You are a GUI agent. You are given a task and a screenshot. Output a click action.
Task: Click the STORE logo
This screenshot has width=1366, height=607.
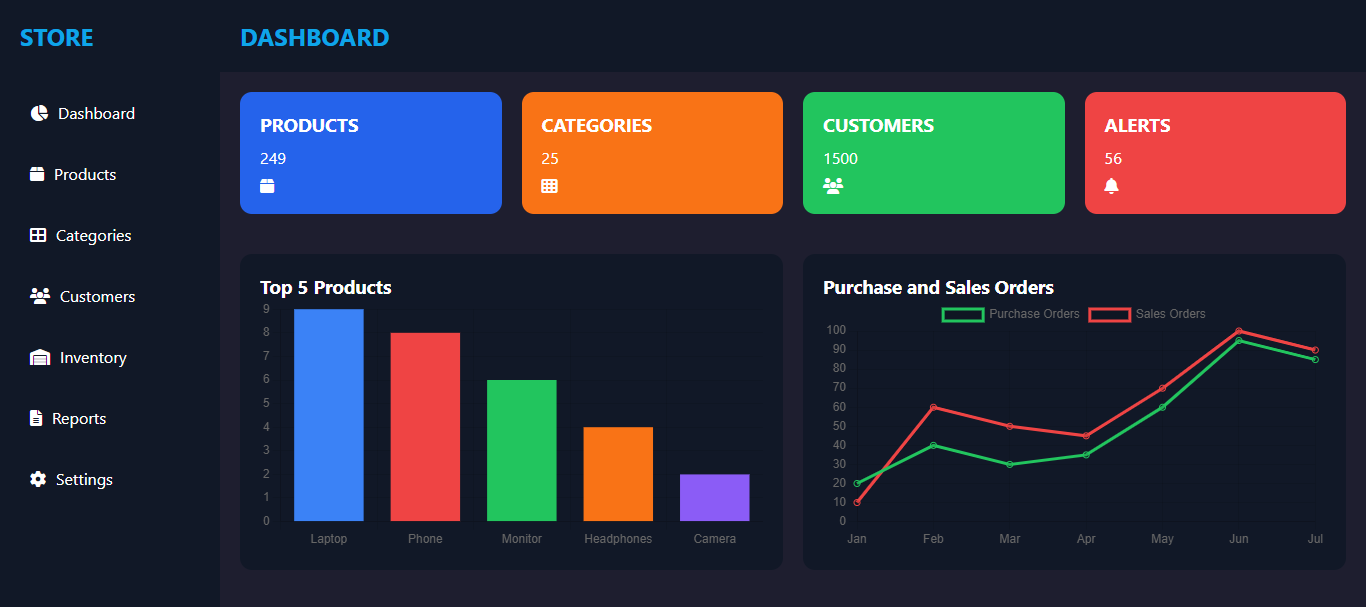coord(56,37)
